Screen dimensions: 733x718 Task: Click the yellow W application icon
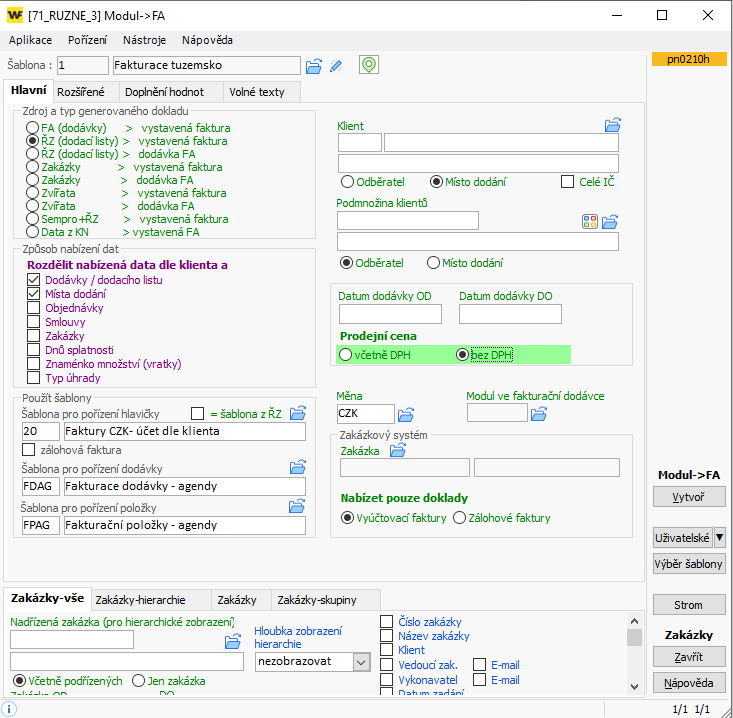pos(15,15)
